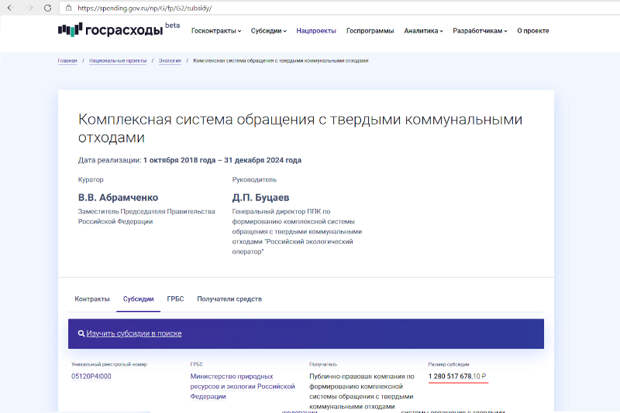Open Экология breadcrumb link
Viewport: 620px width, 413px height.
click(170, 61)
